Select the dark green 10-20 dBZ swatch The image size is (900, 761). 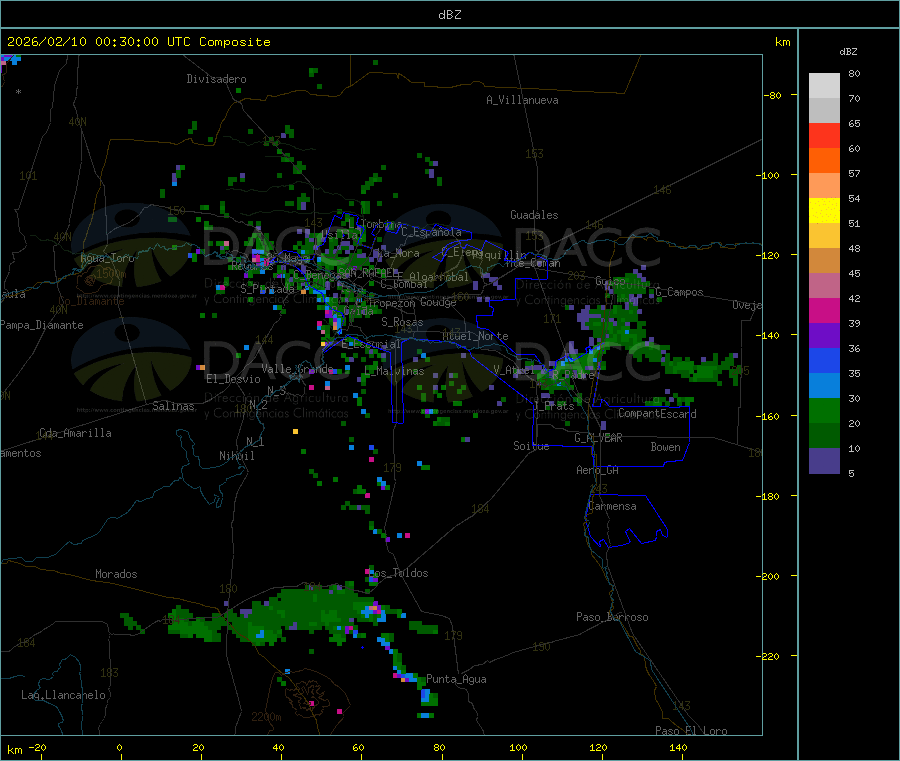coord(824,436)
